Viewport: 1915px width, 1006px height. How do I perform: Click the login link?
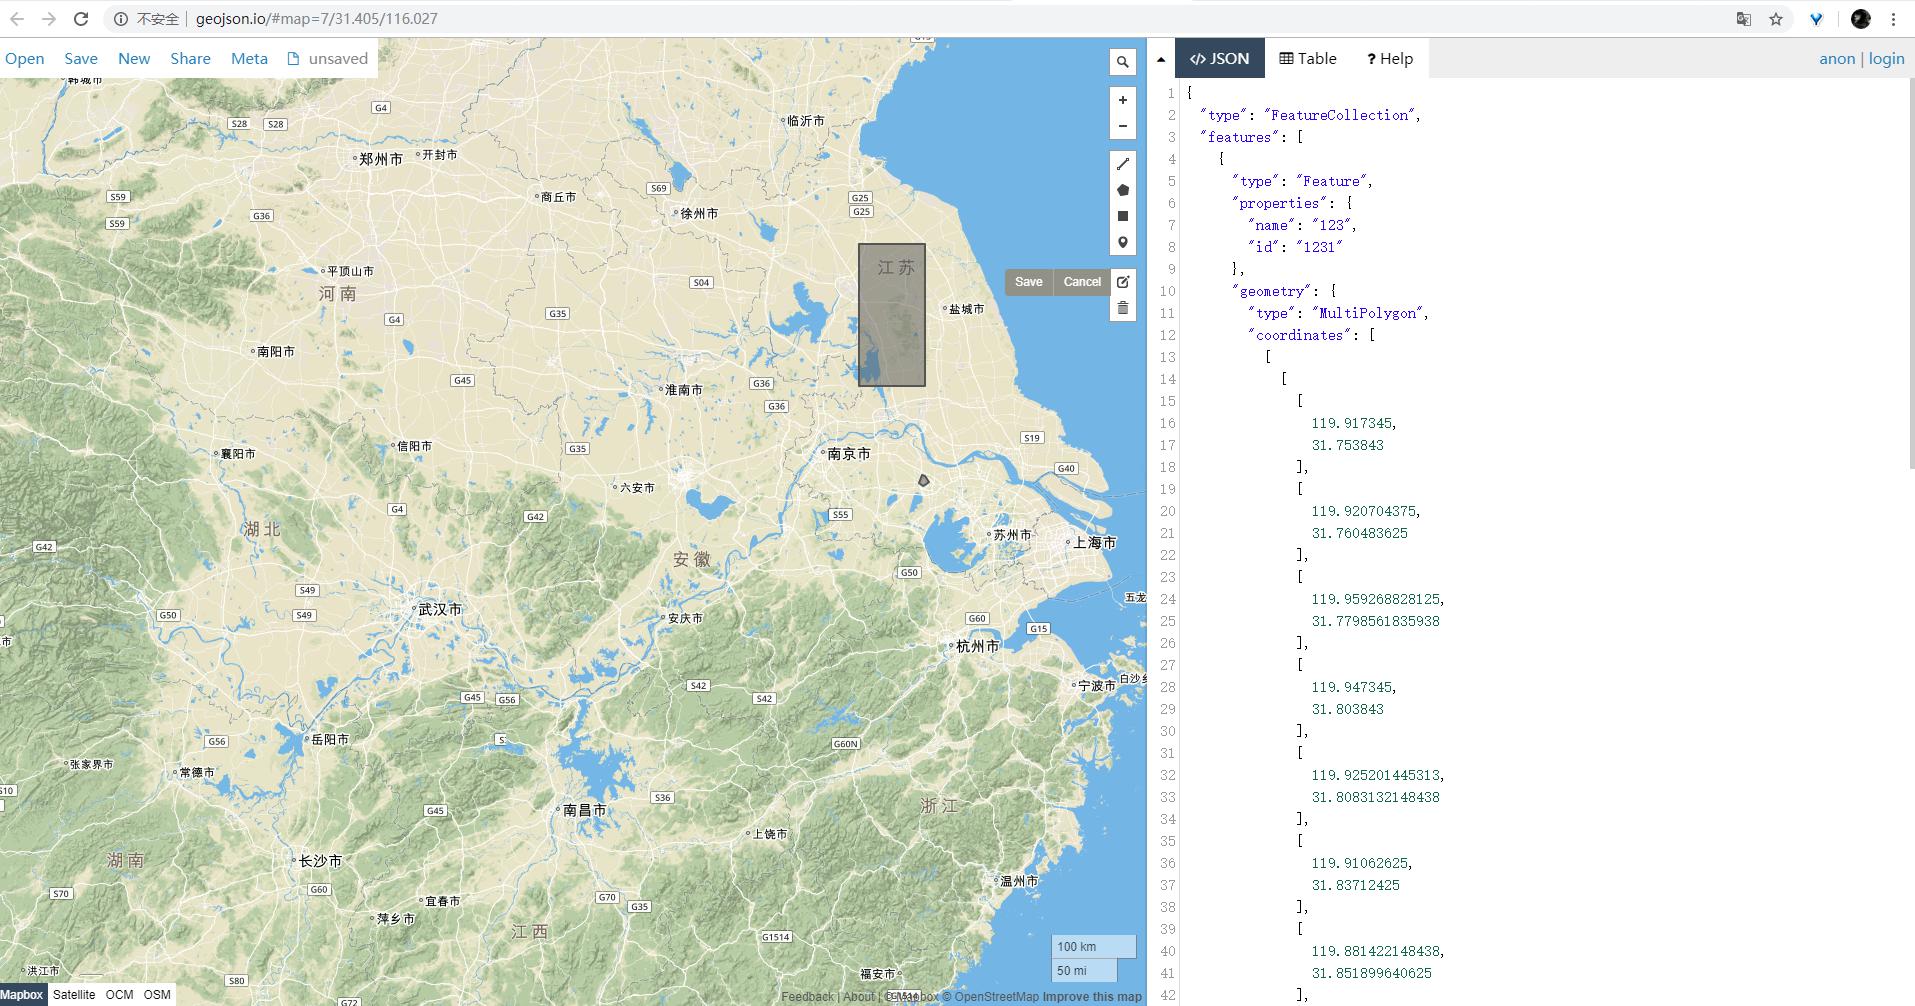pyautogui.click(x=1886, y=58)
